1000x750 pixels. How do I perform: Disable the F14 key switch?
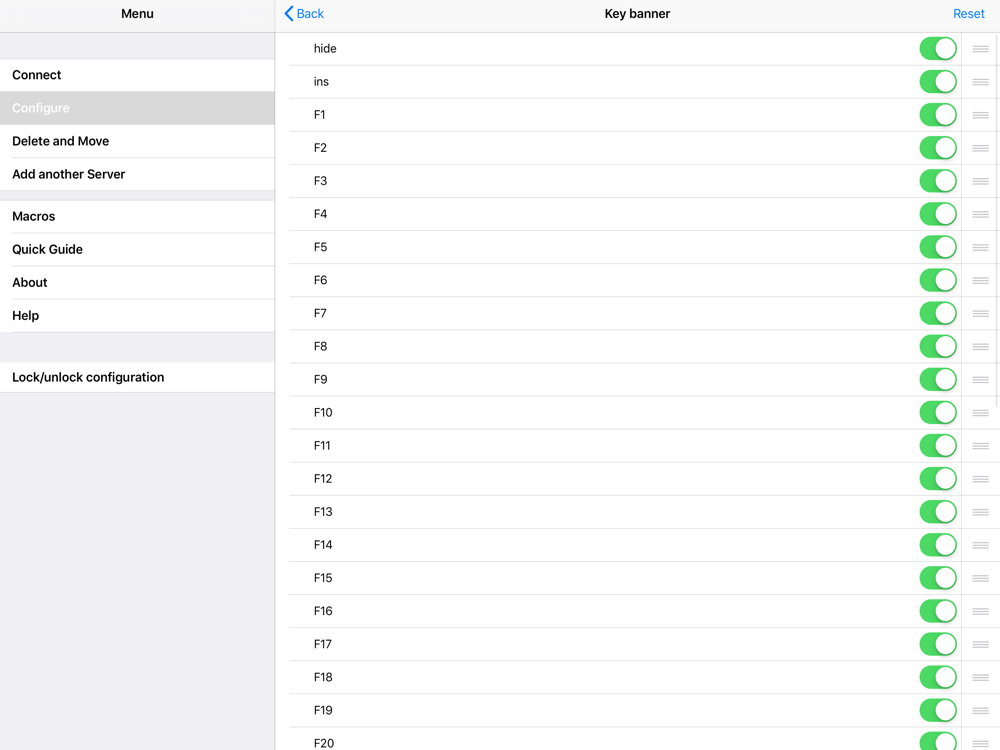click(938, 545)
